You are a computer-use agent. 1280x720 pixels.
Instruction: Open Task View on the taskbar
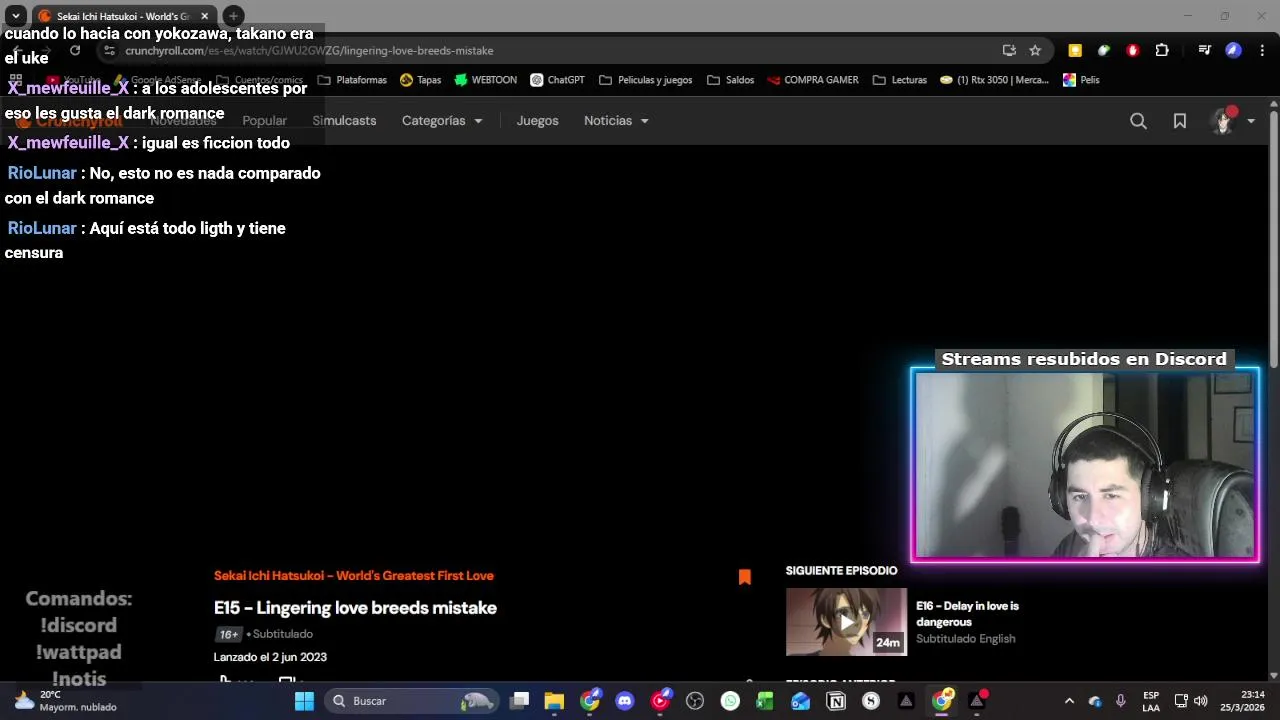pos(519,701)
